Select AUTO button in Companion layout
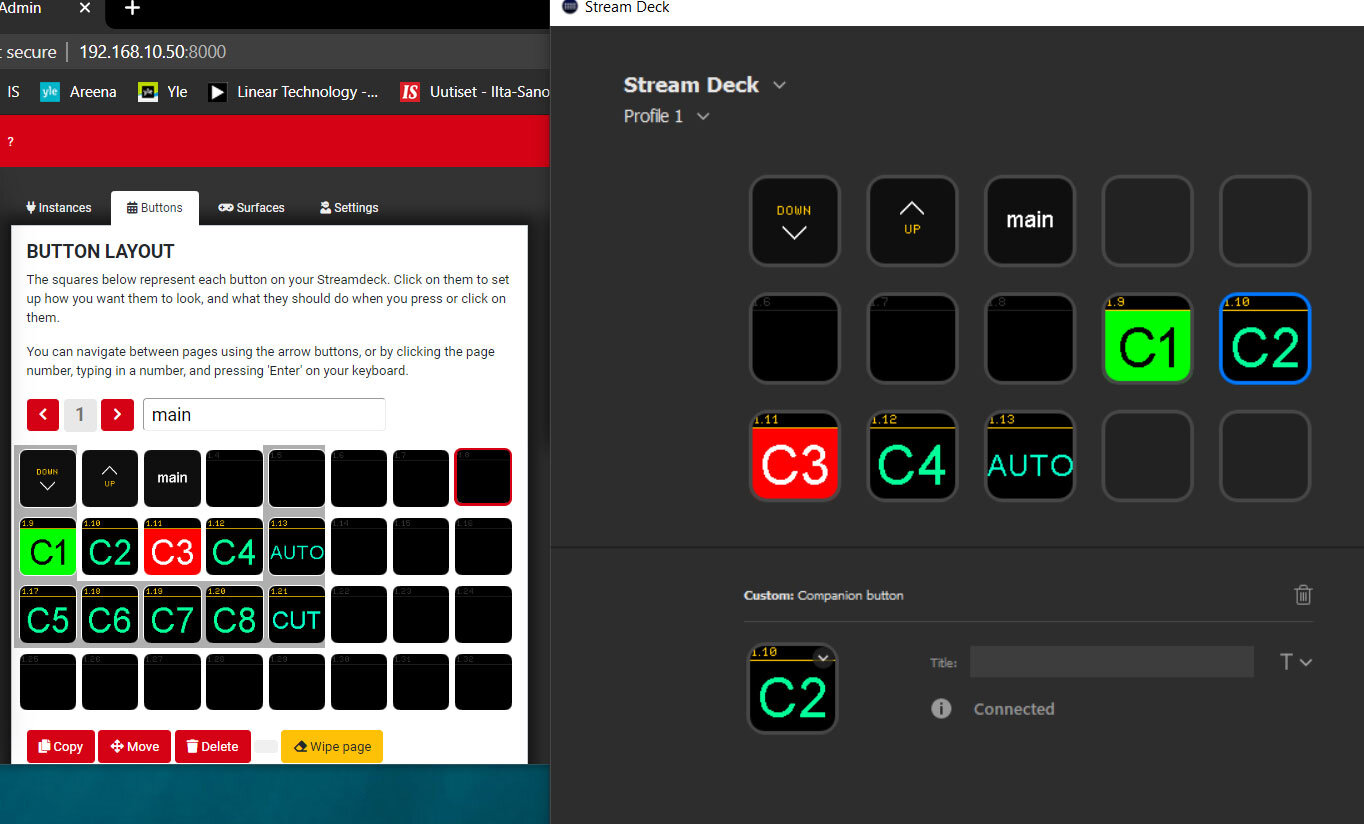 [x=297, y=546]
